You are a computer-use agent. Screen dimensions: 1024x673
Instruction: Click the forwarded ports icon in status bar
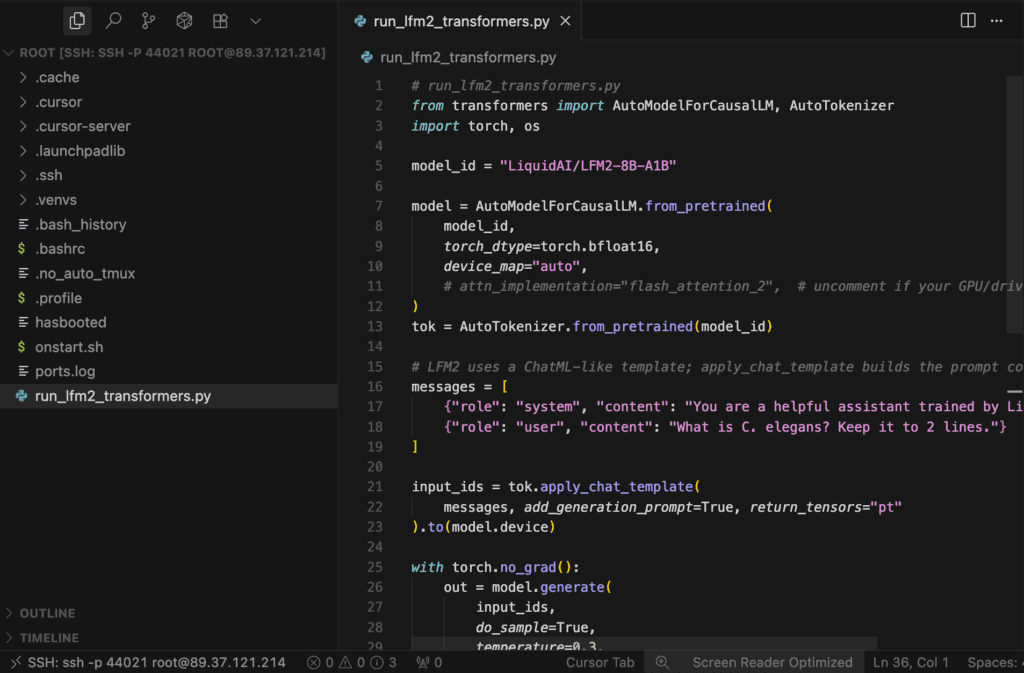pyautogui.click(x=429, y=662)
